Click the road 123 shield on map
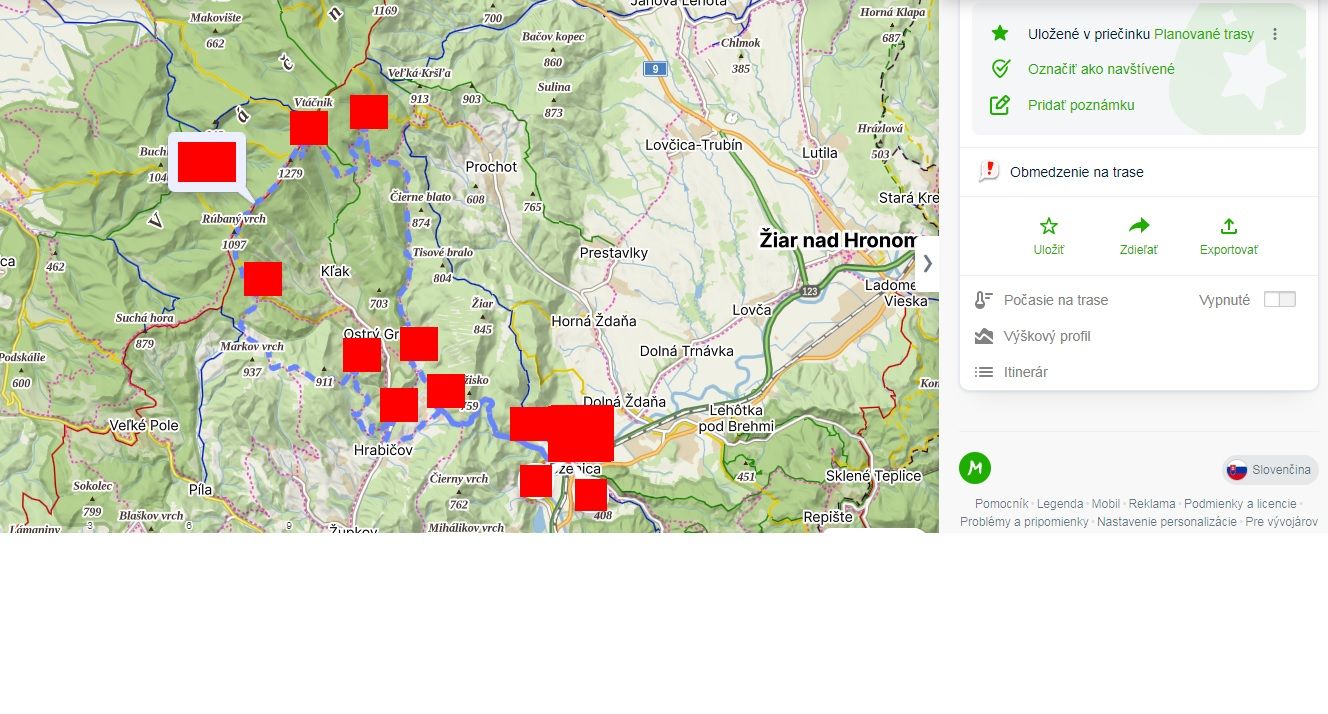 (808, 290)
